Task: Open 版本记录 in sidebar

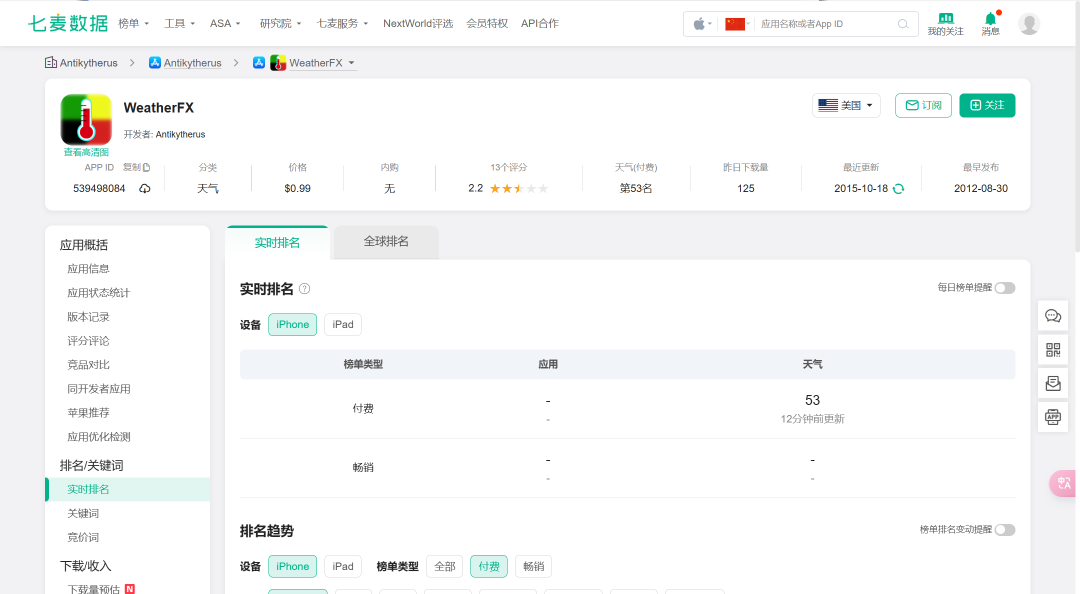Action: click(88, 317)
